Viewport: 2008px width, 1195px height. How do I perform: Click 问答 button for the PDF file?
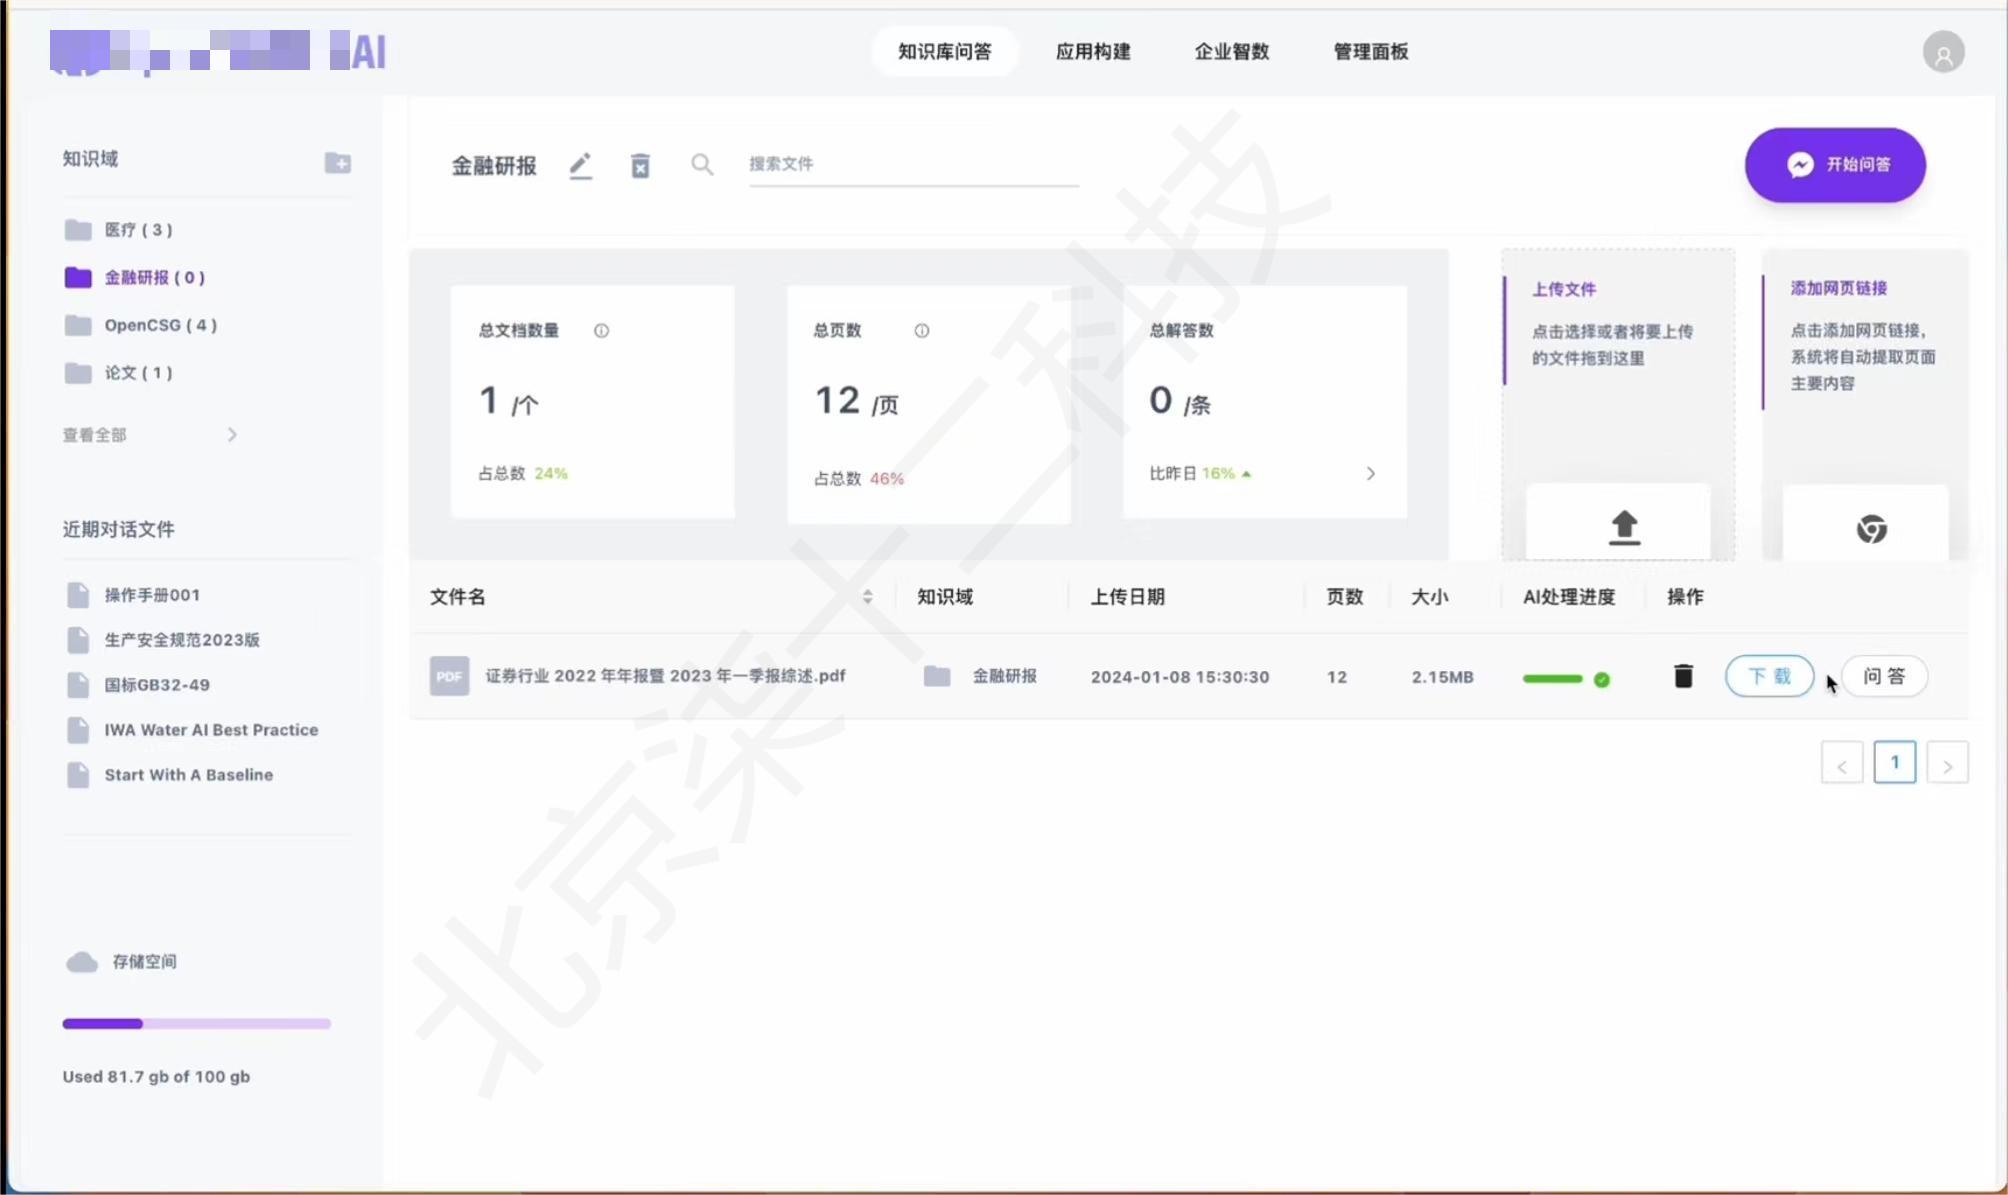click(1884, 676)
